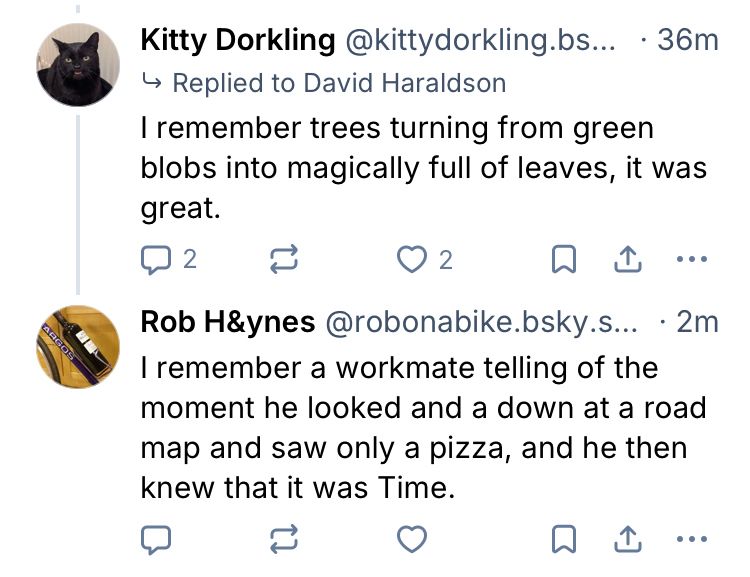This screenshot has height=577, width=750.
Task: Bookmark Rob H&ynes's post
Action: point(565,541)
